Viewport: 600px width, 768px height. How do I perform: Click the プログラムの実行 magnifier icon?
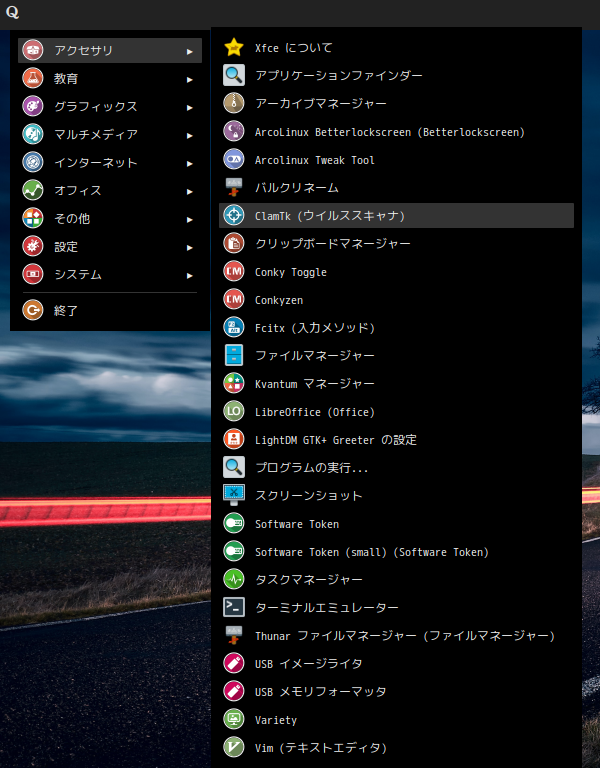pos(234,467)
